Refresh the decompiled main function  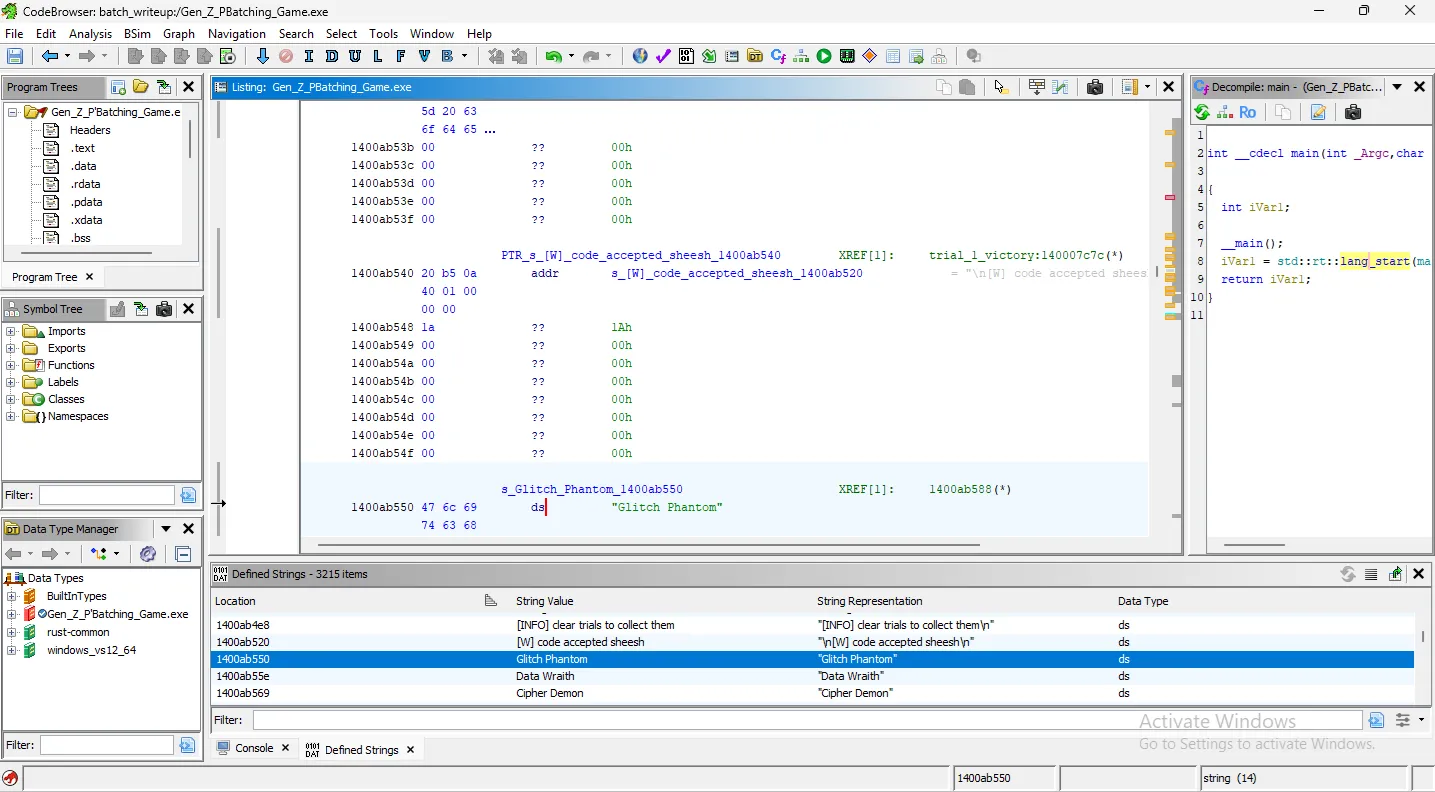click(x=1201, y=112)
